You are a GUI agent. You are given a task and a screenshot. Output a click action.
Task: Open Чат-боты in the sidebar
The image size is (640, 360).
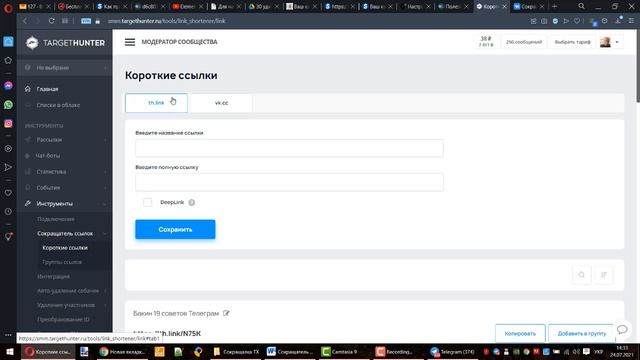pos(48,156)
